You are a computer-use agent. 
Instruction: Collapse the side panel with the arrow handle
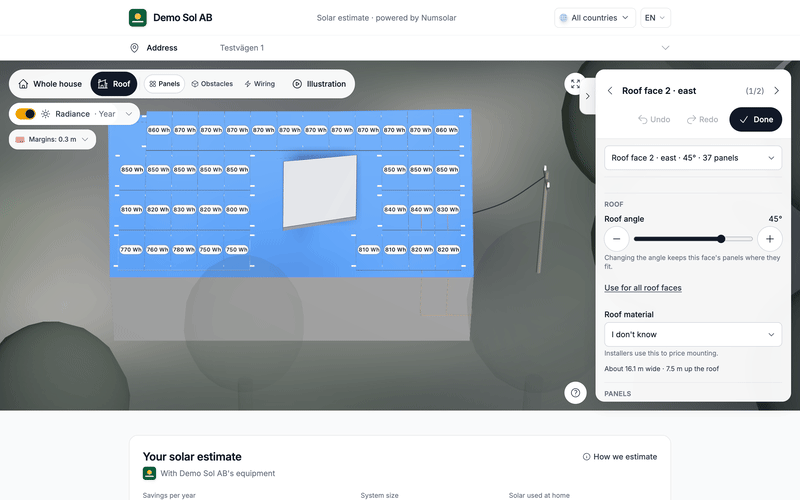tap(587, 96)
